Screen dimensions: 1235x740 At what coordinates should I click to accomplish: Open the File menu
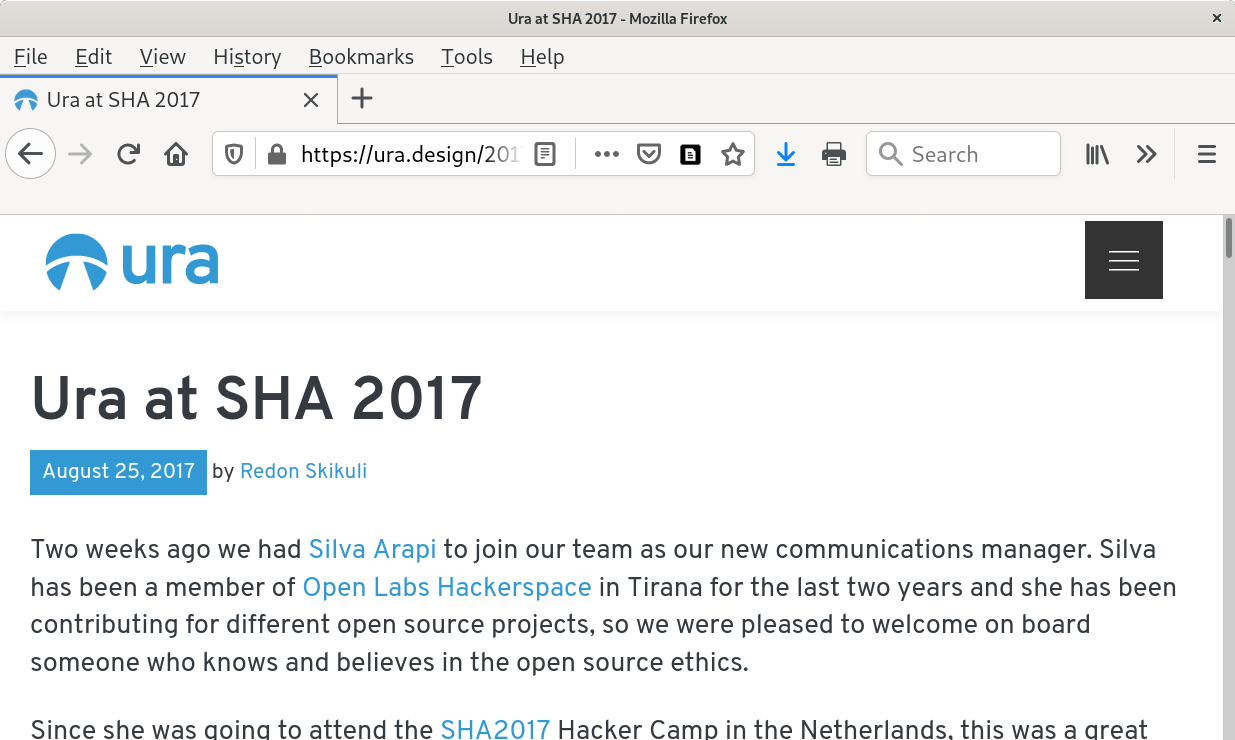tap(31, 57)
